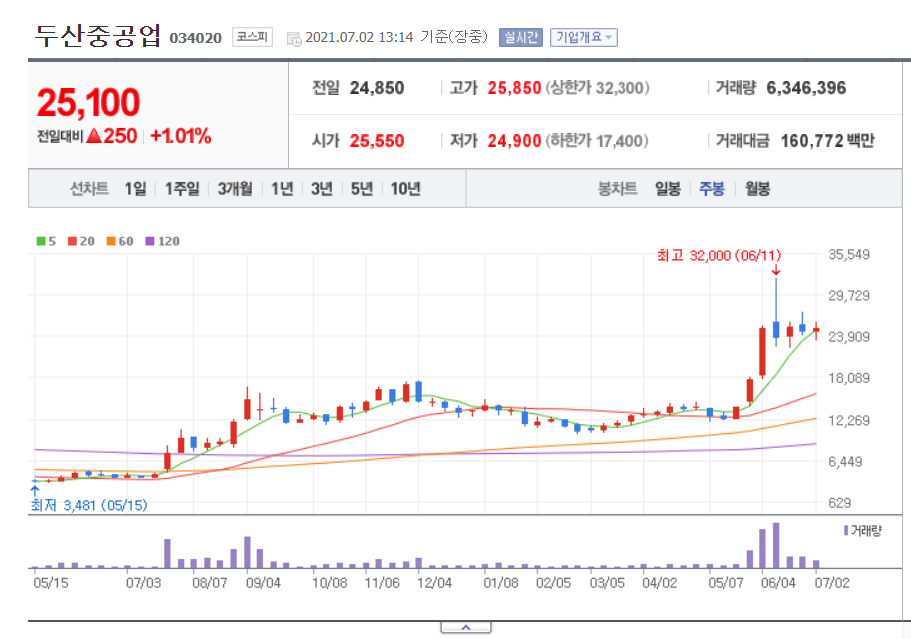Click the stock code 034020

point(196,38)
